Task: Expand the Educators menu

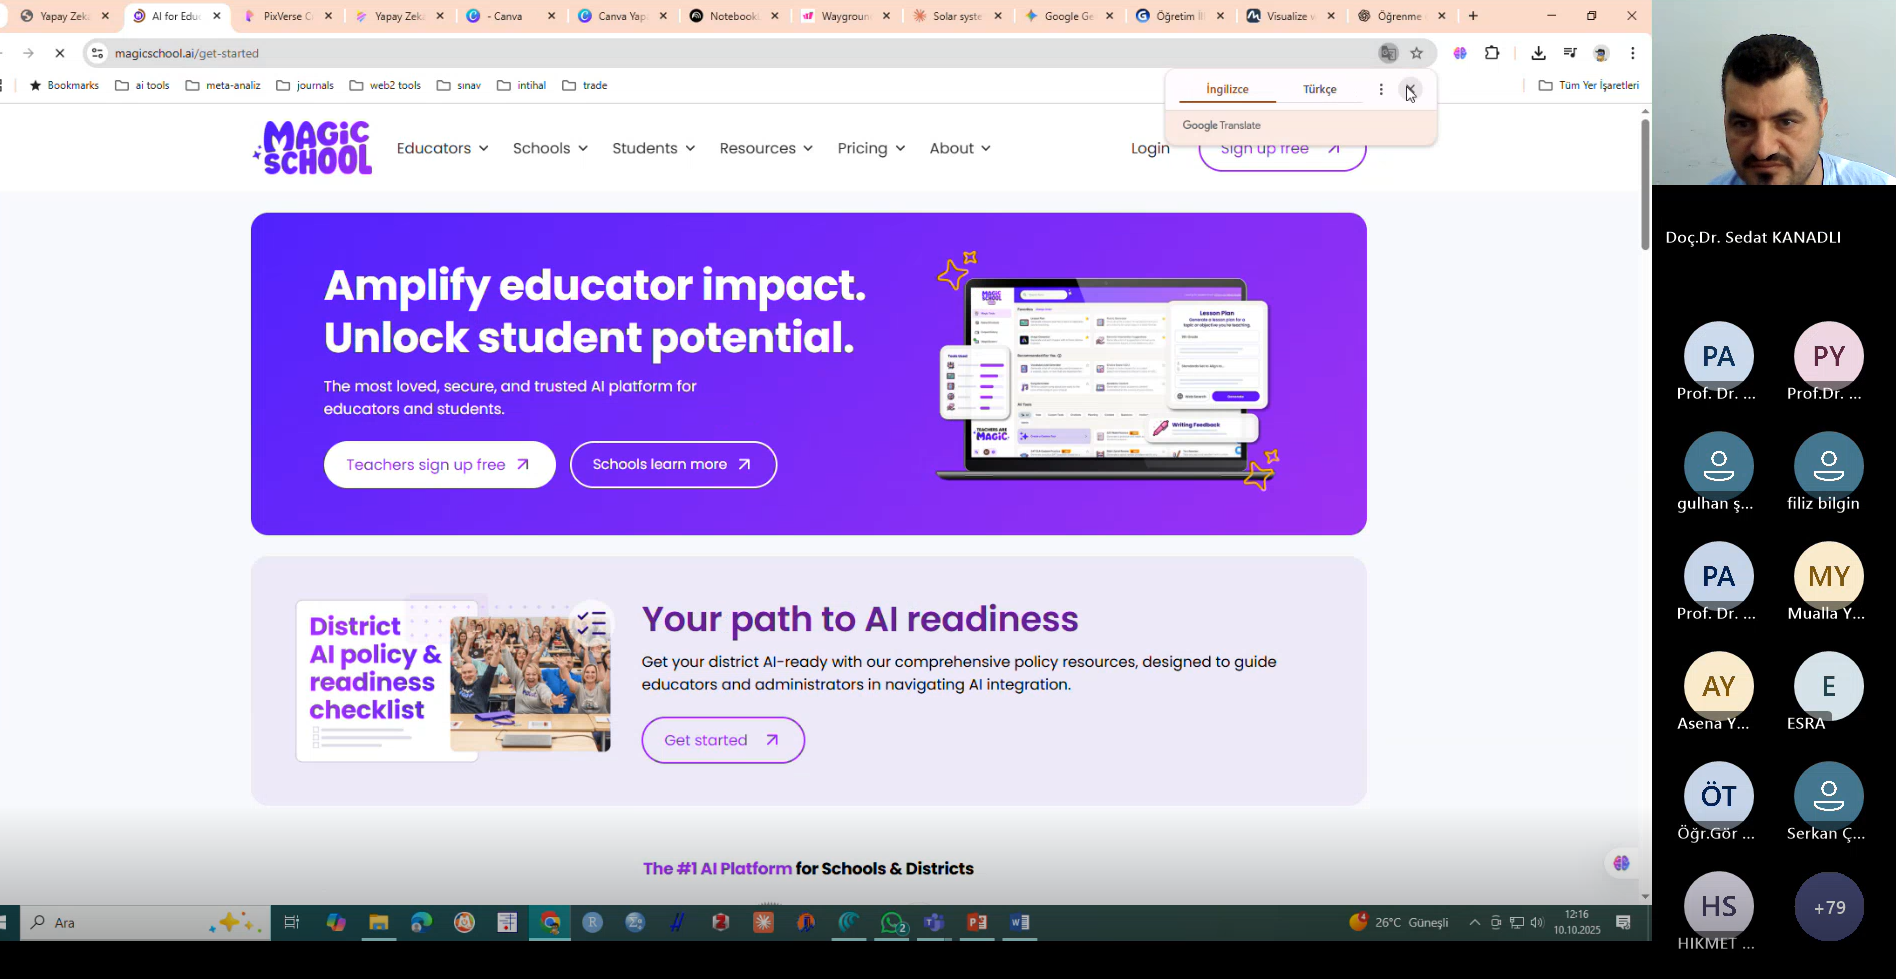Action: click(x=442, y=148)
